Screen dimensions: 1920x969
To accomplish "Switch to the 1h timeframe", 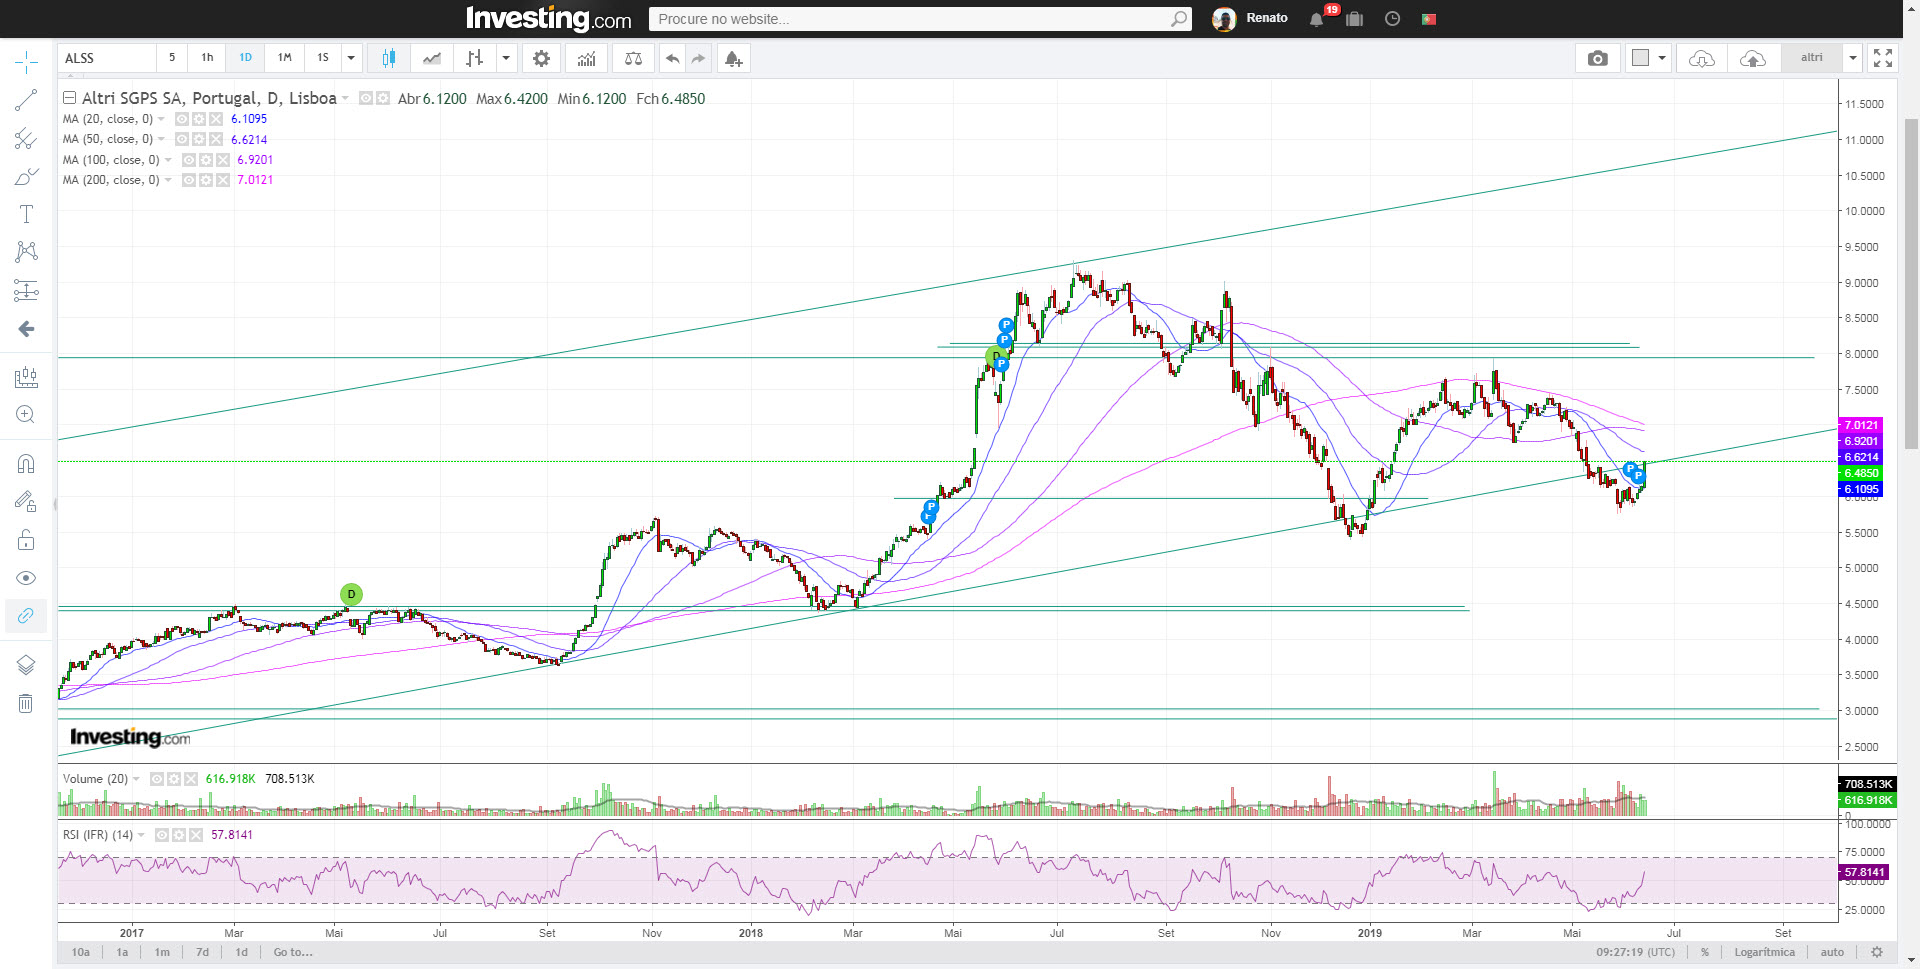I will pyautogui.click(x=207, y=58).
